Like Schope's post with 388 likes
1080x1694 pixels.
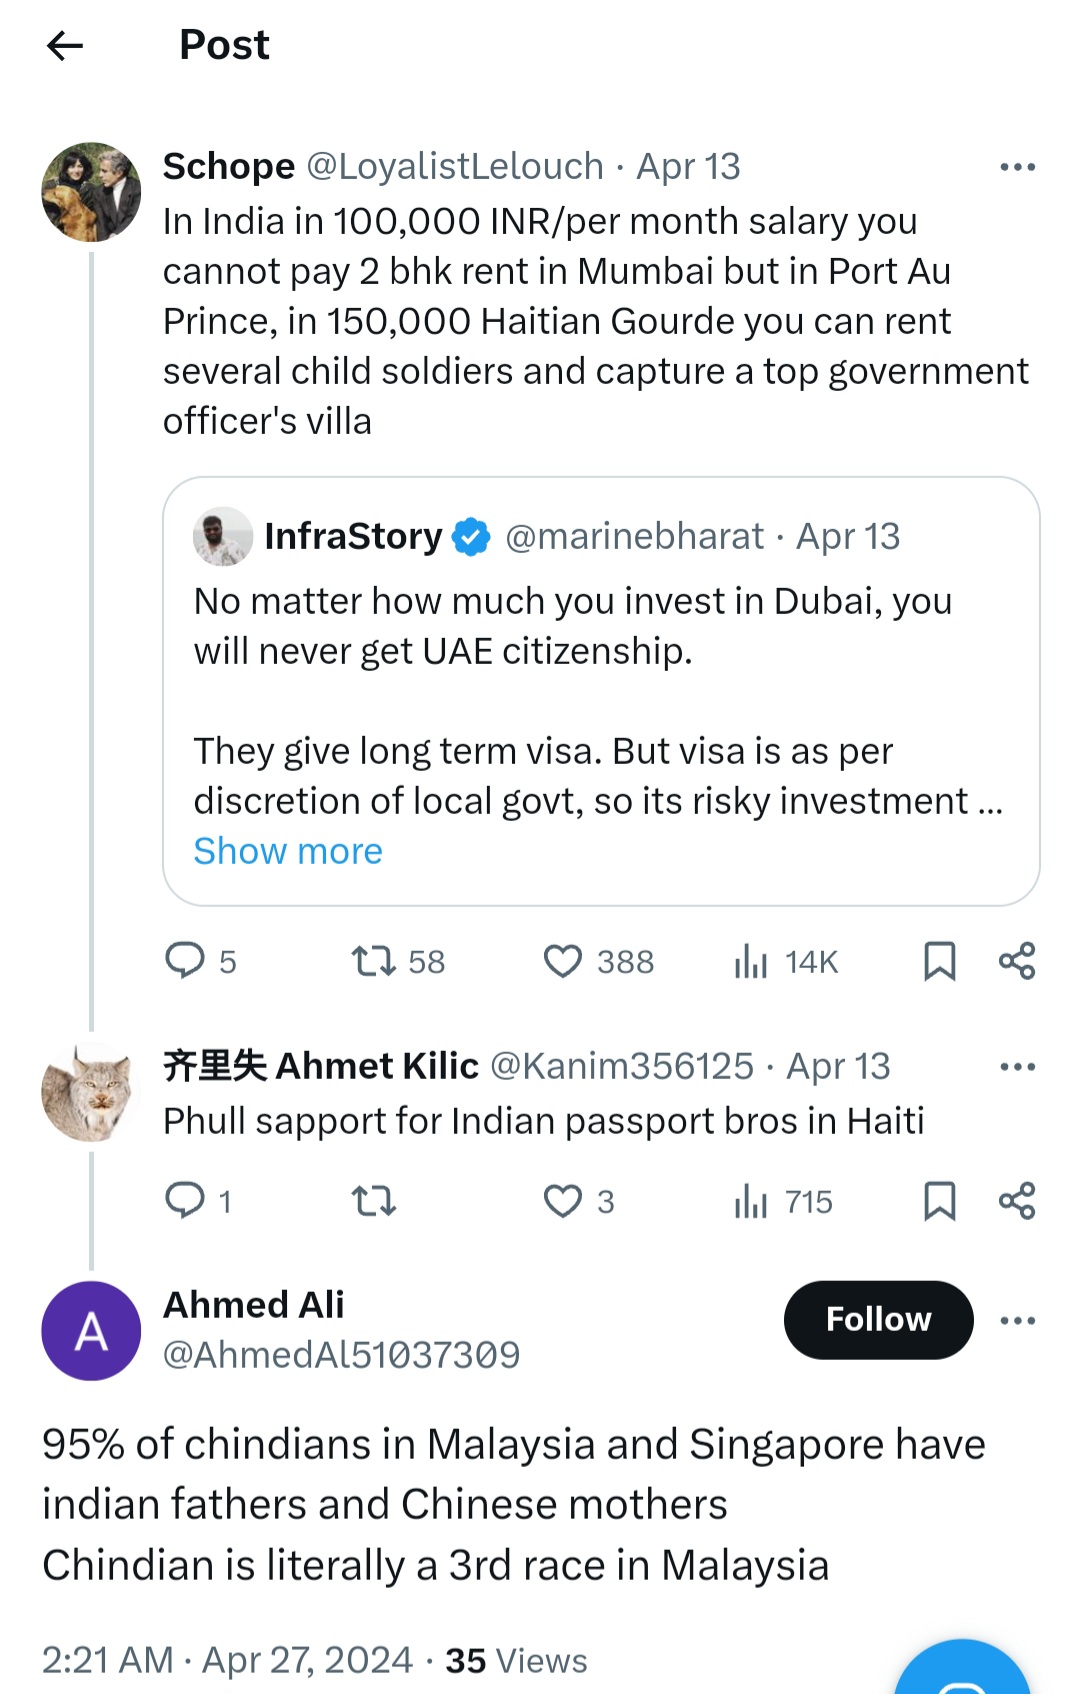click(x=563, y=961)
